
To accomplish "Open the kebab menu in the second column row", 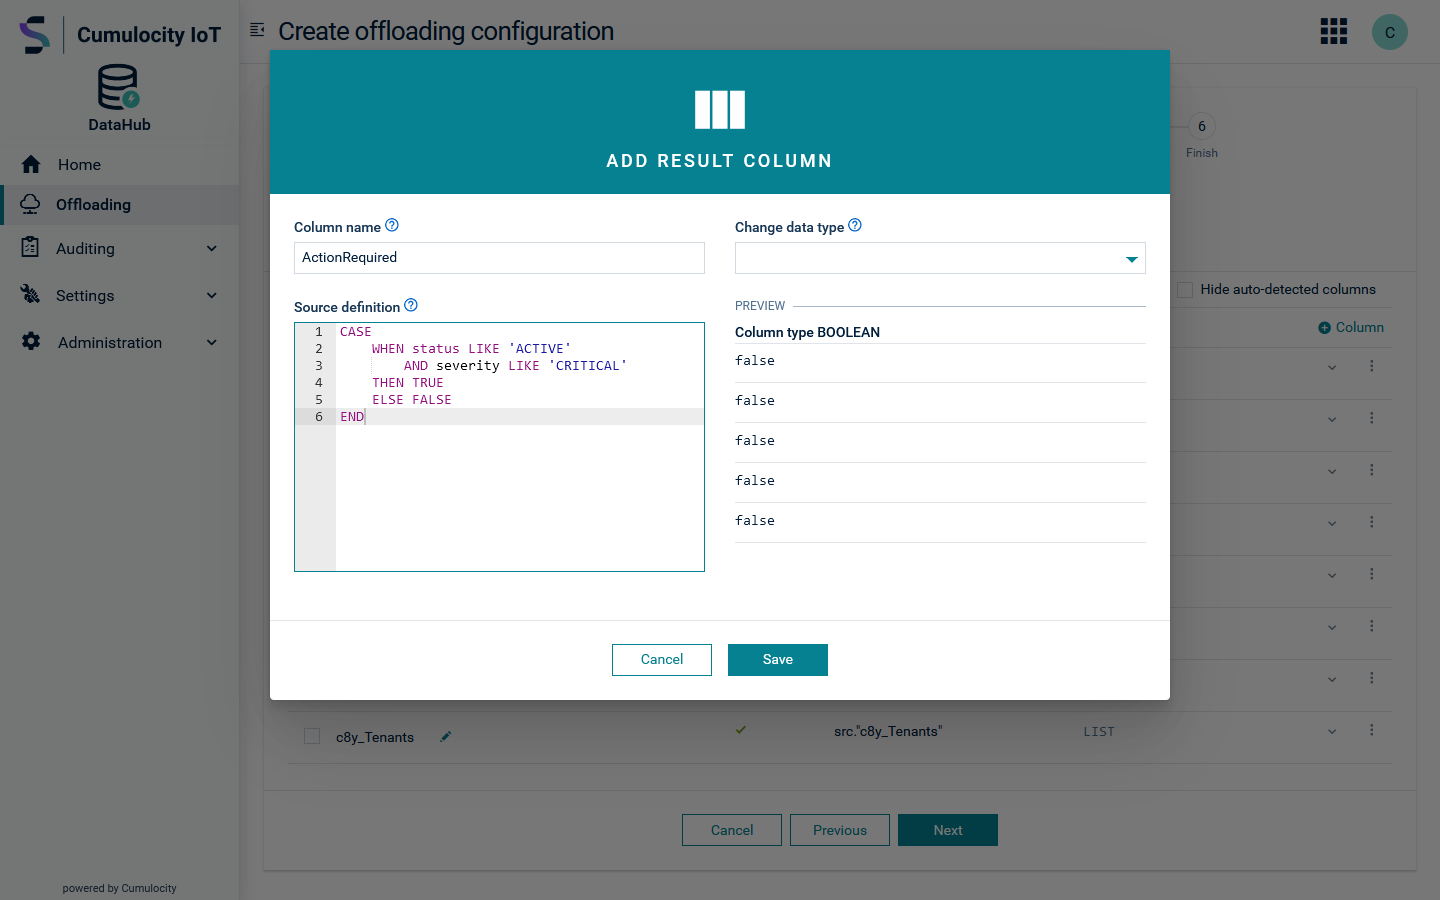I will pos(1372,418).
